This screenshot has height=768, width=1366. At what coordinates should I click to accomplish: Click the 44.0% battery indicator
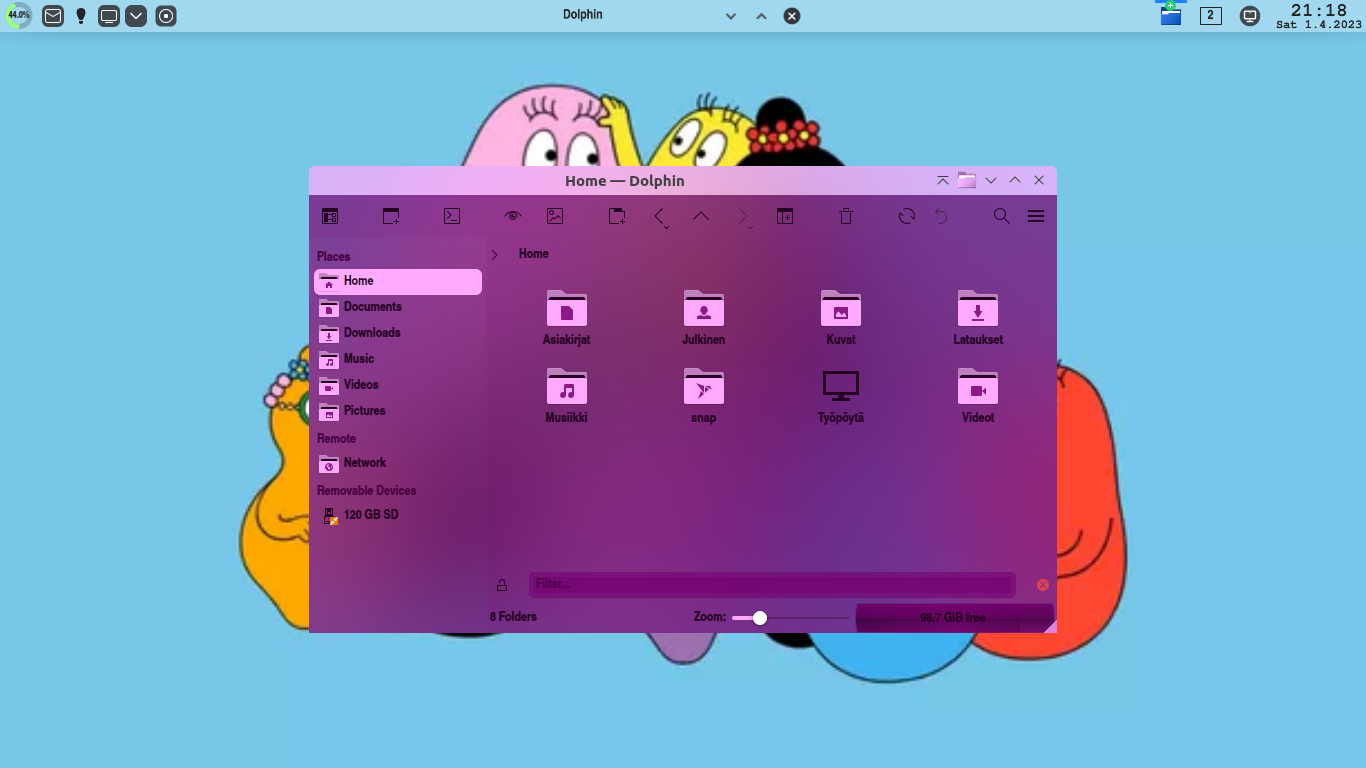19,16
